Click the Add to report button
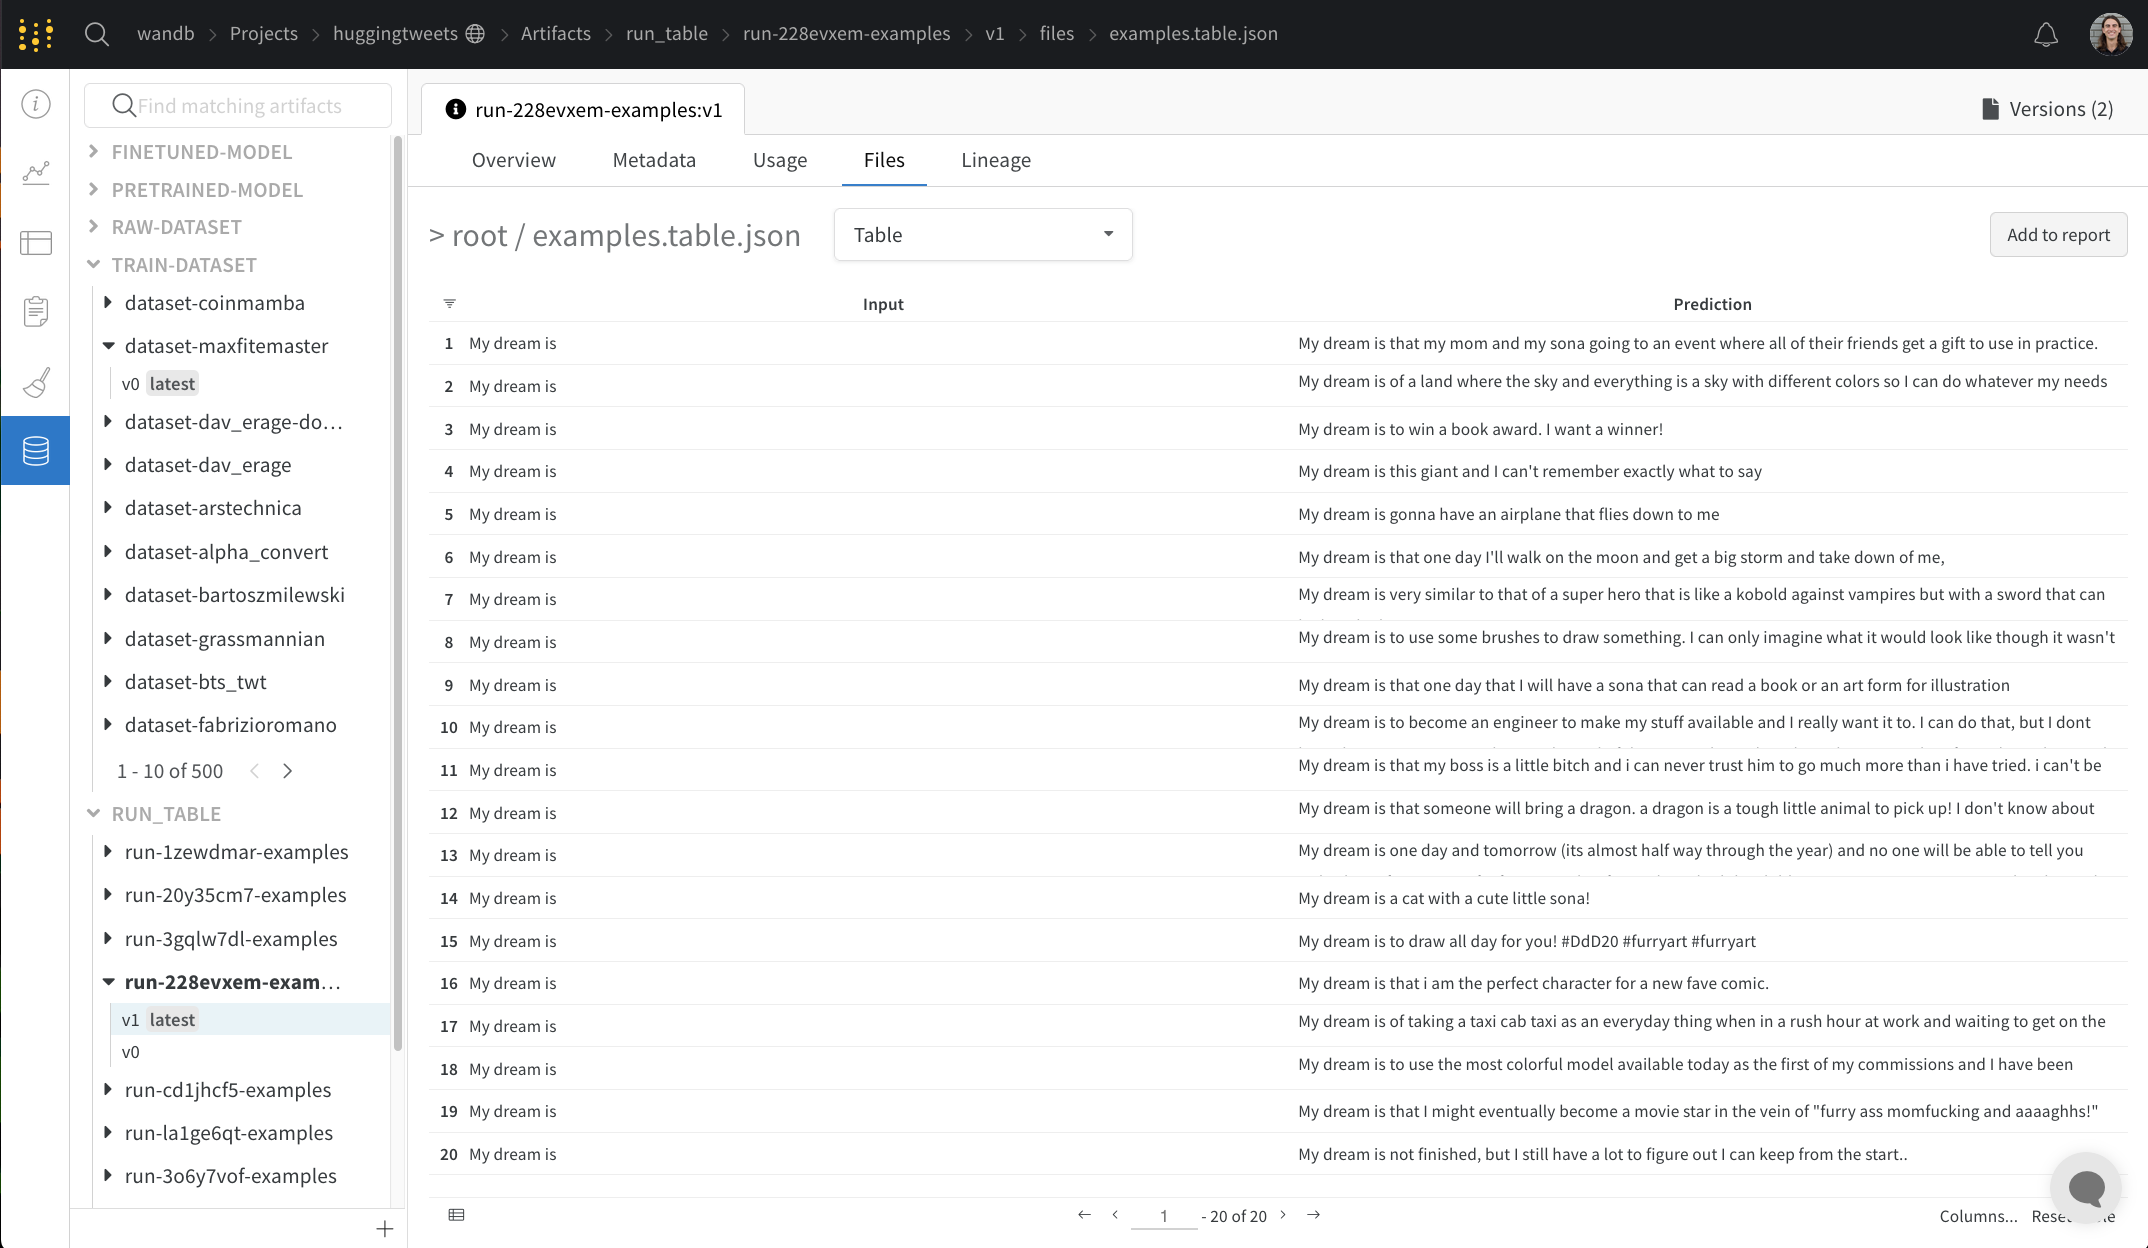 click(x=2057, y=235)
